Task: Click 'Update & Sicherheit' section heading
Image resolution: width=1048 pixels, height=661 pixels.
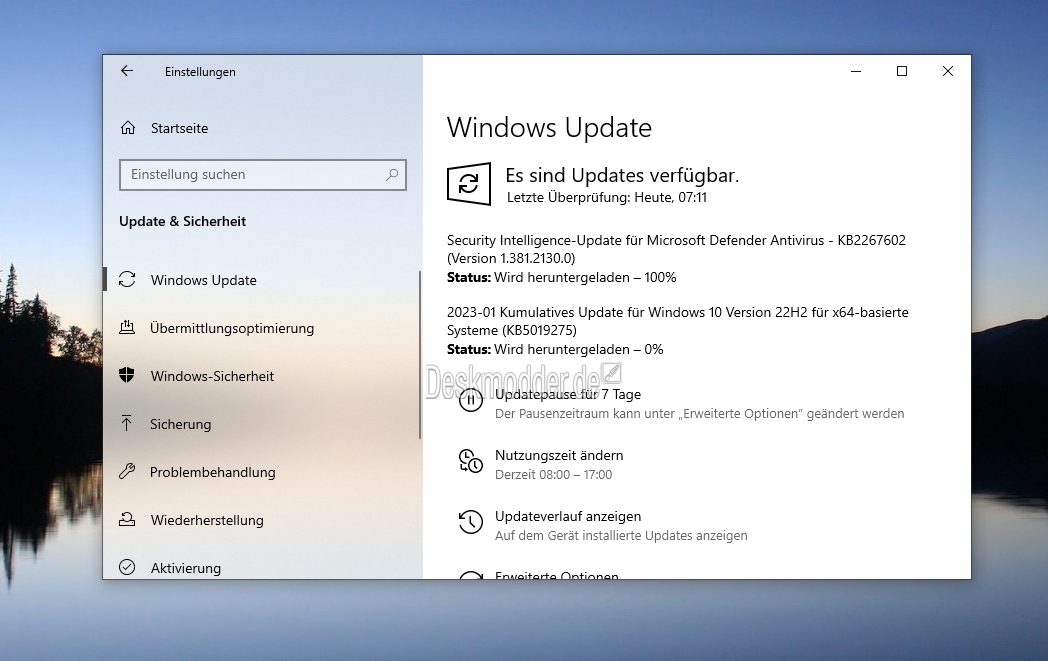Action: click(182, 221)
